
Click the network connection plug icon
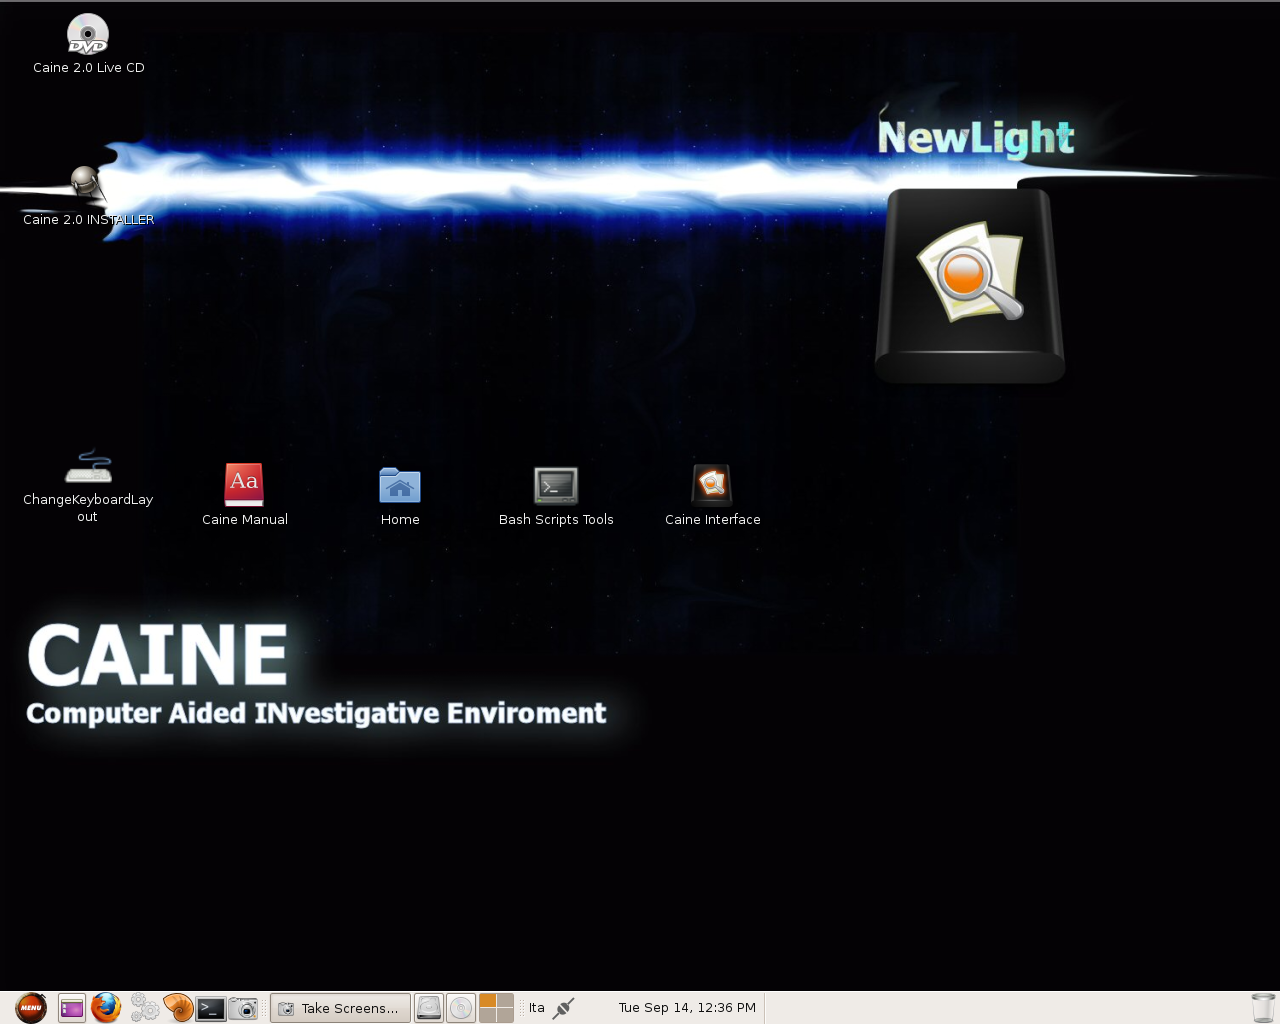click(564, 1008)
